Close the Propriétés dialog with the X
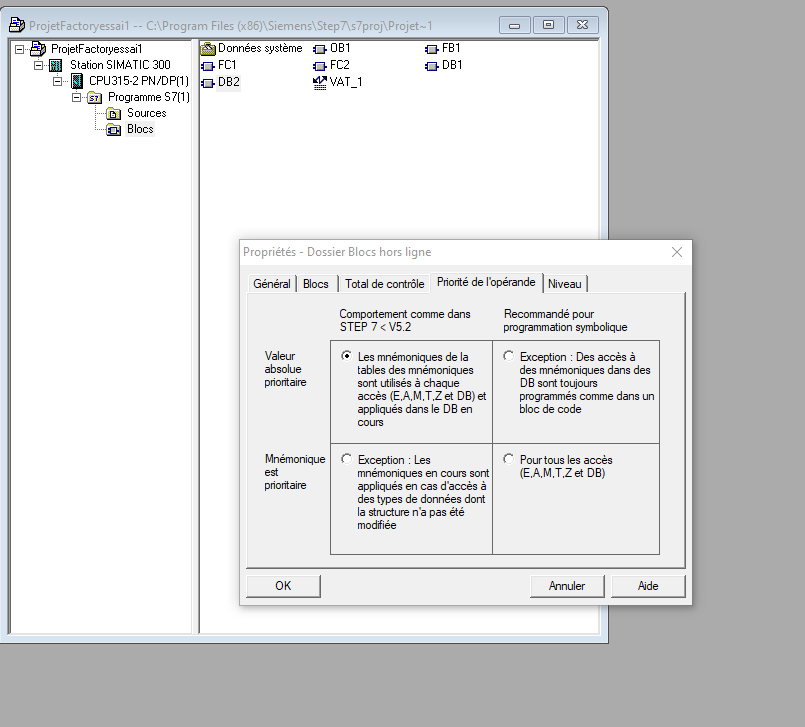Viewport: 805px width, 727px height. (676, 252)
